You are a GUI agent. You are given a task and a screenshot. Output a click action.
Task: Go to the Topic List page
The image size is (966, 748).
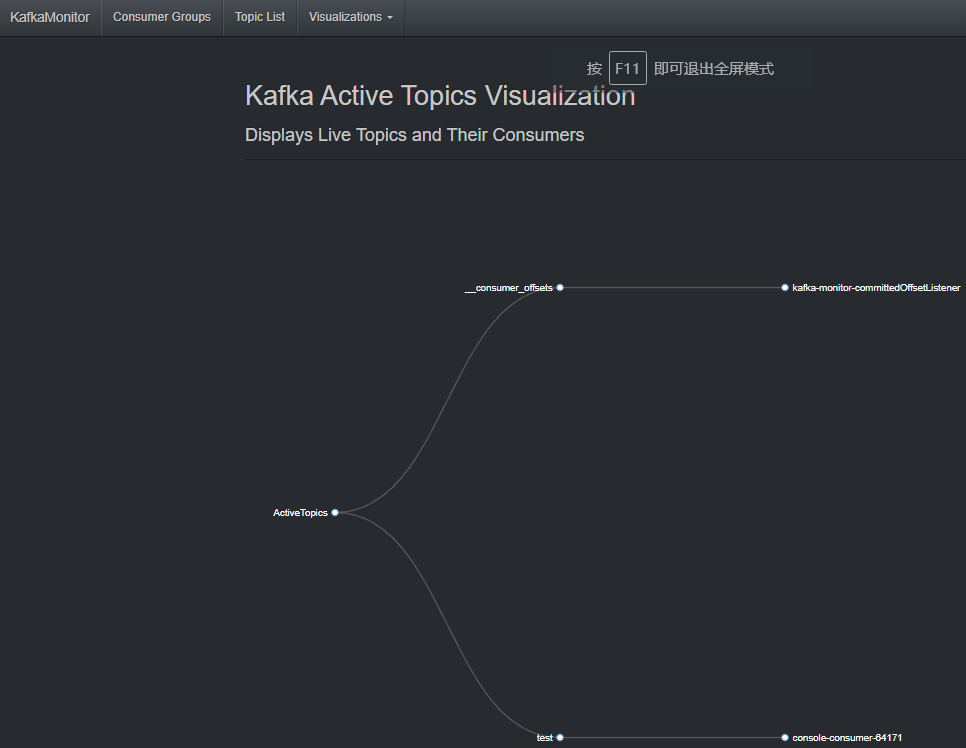(259, 17)
